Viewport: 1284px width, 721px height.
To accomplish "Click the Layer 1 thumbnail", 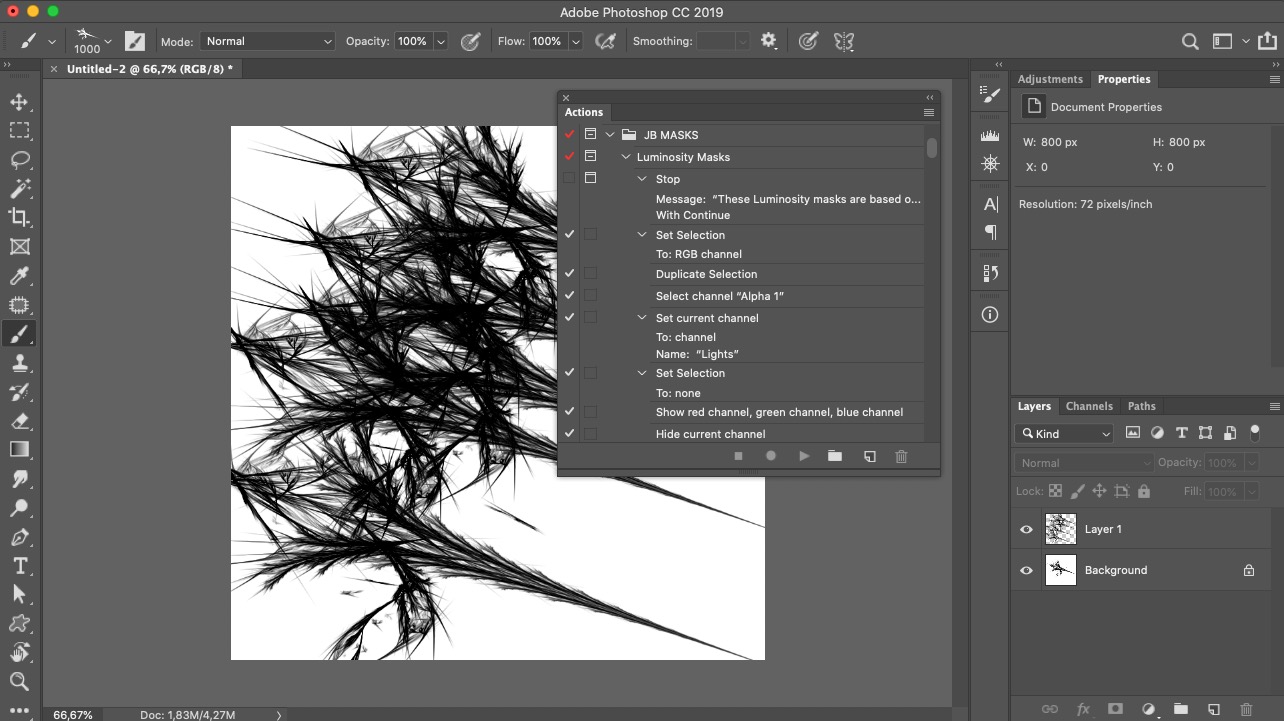I will coord(1060,529).
